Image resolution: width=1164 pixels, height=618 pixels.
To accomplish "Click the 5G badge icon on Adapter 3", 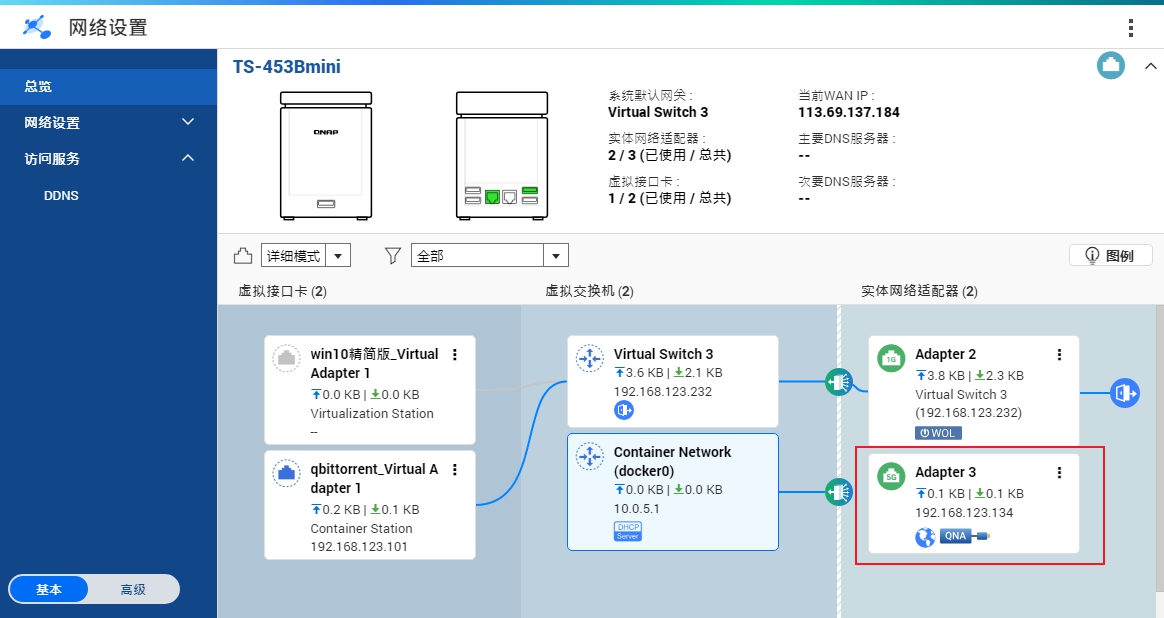I will [x=890, y=476].
